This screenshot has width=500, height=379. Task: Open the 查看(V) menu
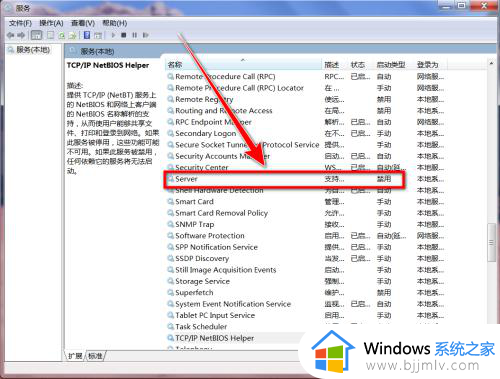click(83, 23)
